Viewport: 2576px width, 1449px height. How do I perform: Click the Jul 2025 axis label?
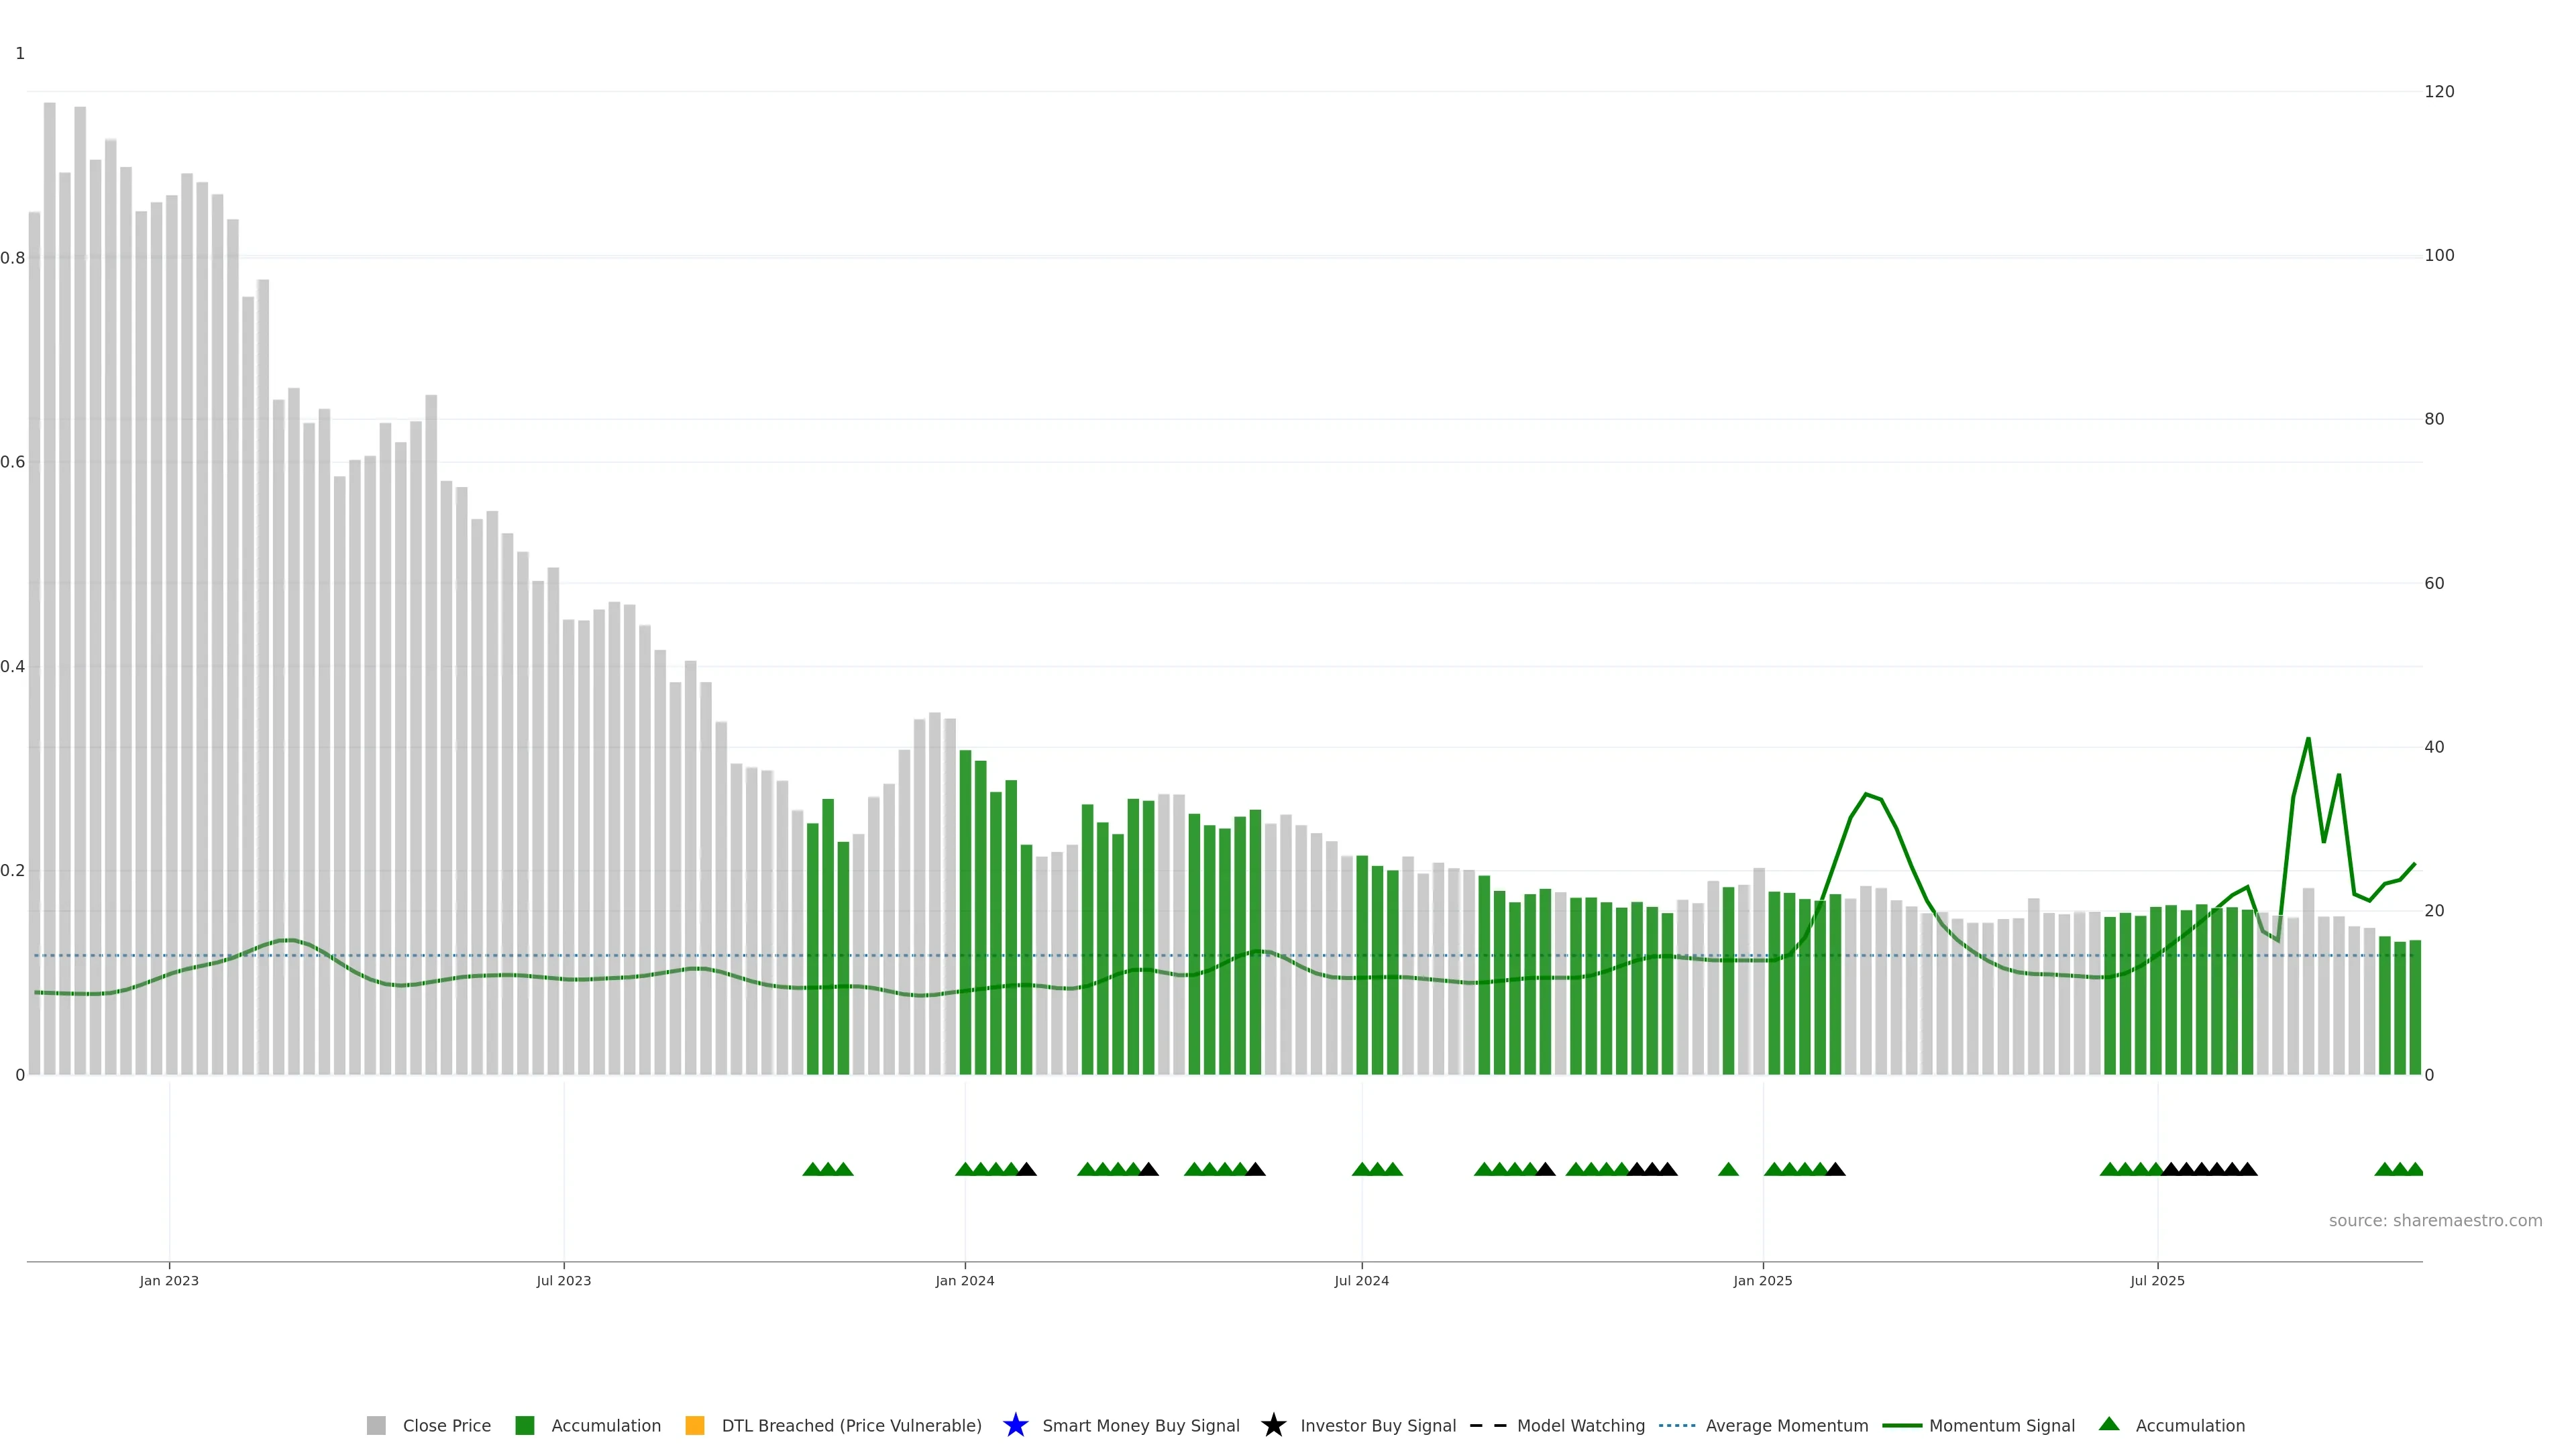tap(2157, 1280)
